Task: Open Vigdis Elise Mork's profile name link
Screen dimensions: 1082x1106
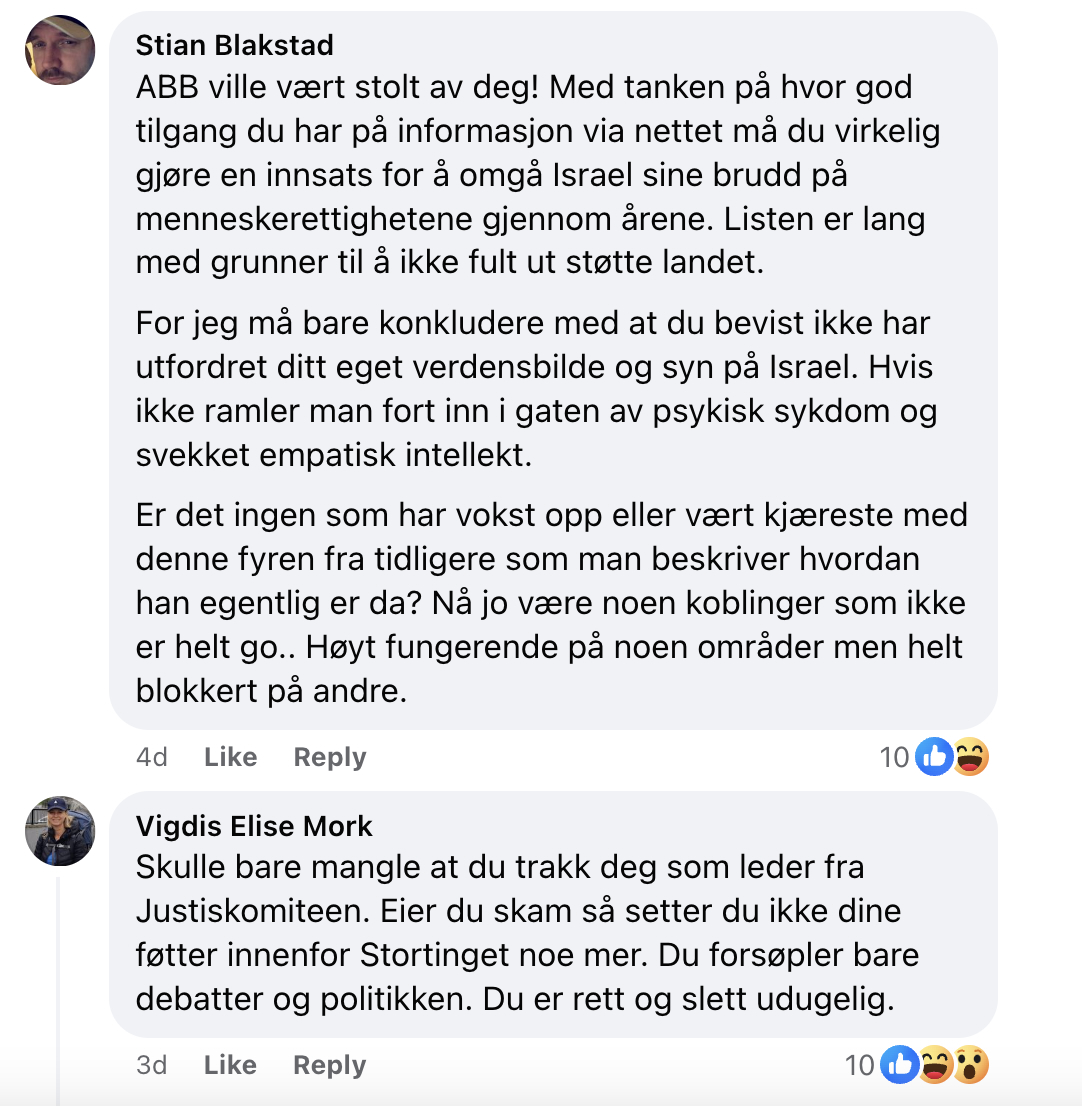Action: (x=254, y=827)
